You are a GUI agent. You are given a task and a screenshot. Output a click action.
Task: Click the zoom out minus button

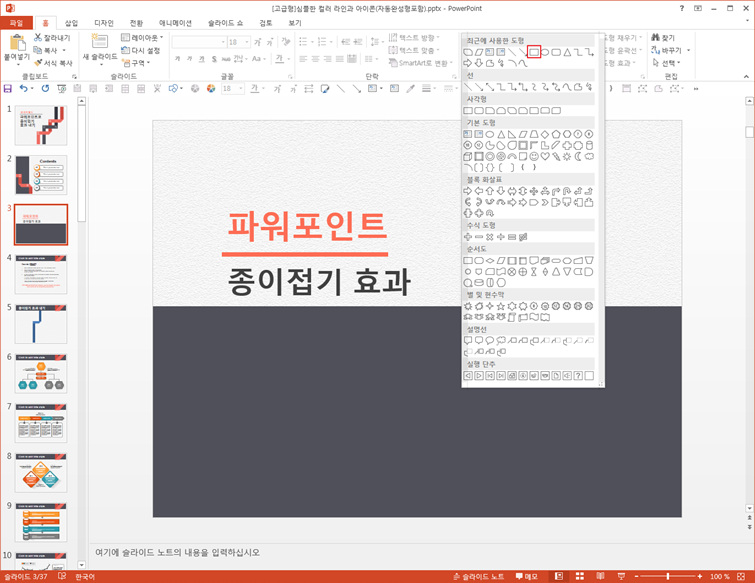tap(636, 576)
